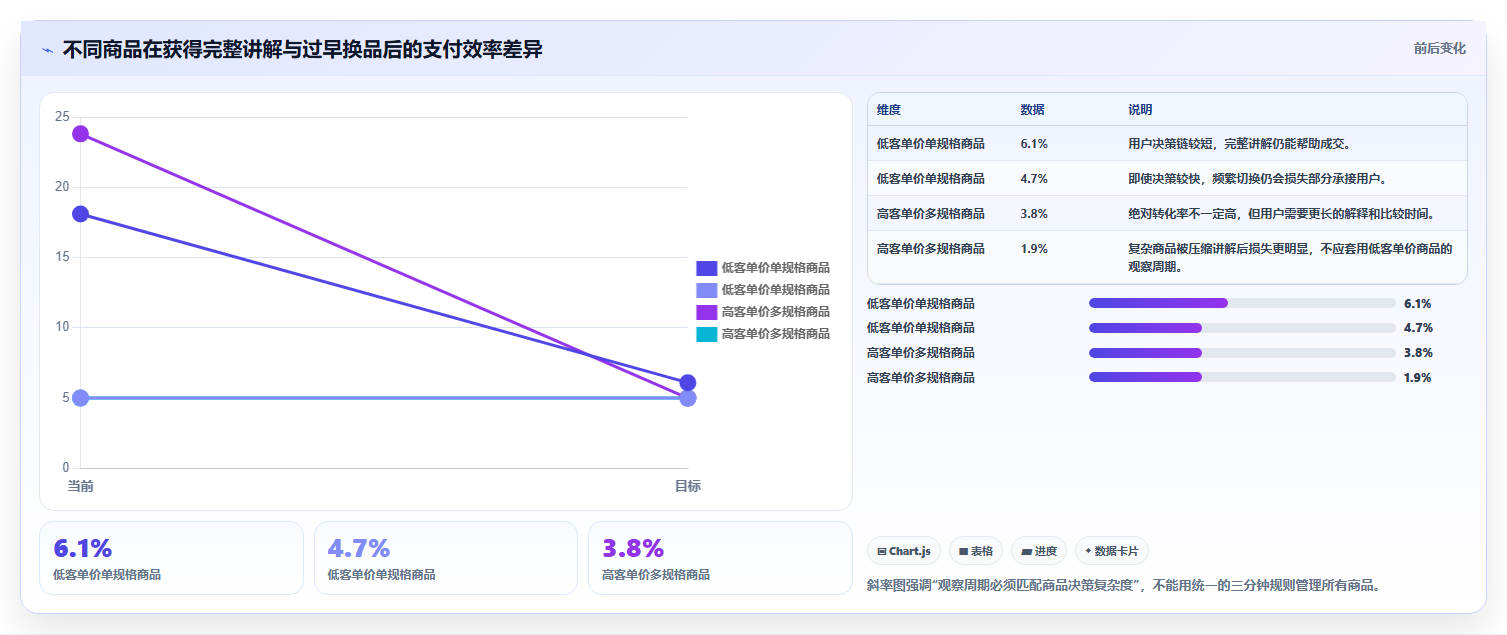
Task: Click the 数据卡片 tag
Action: 1112,551
